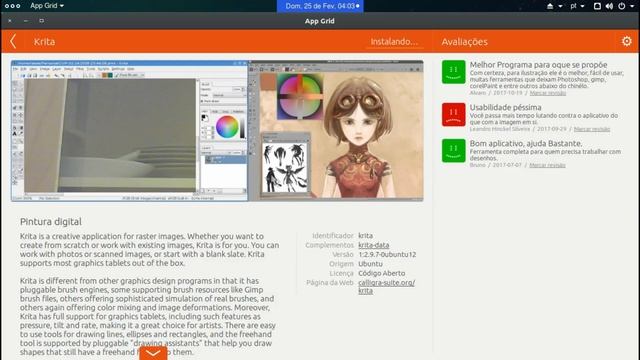Click Marcar revisão on Bruno's review

coord(547,165)
